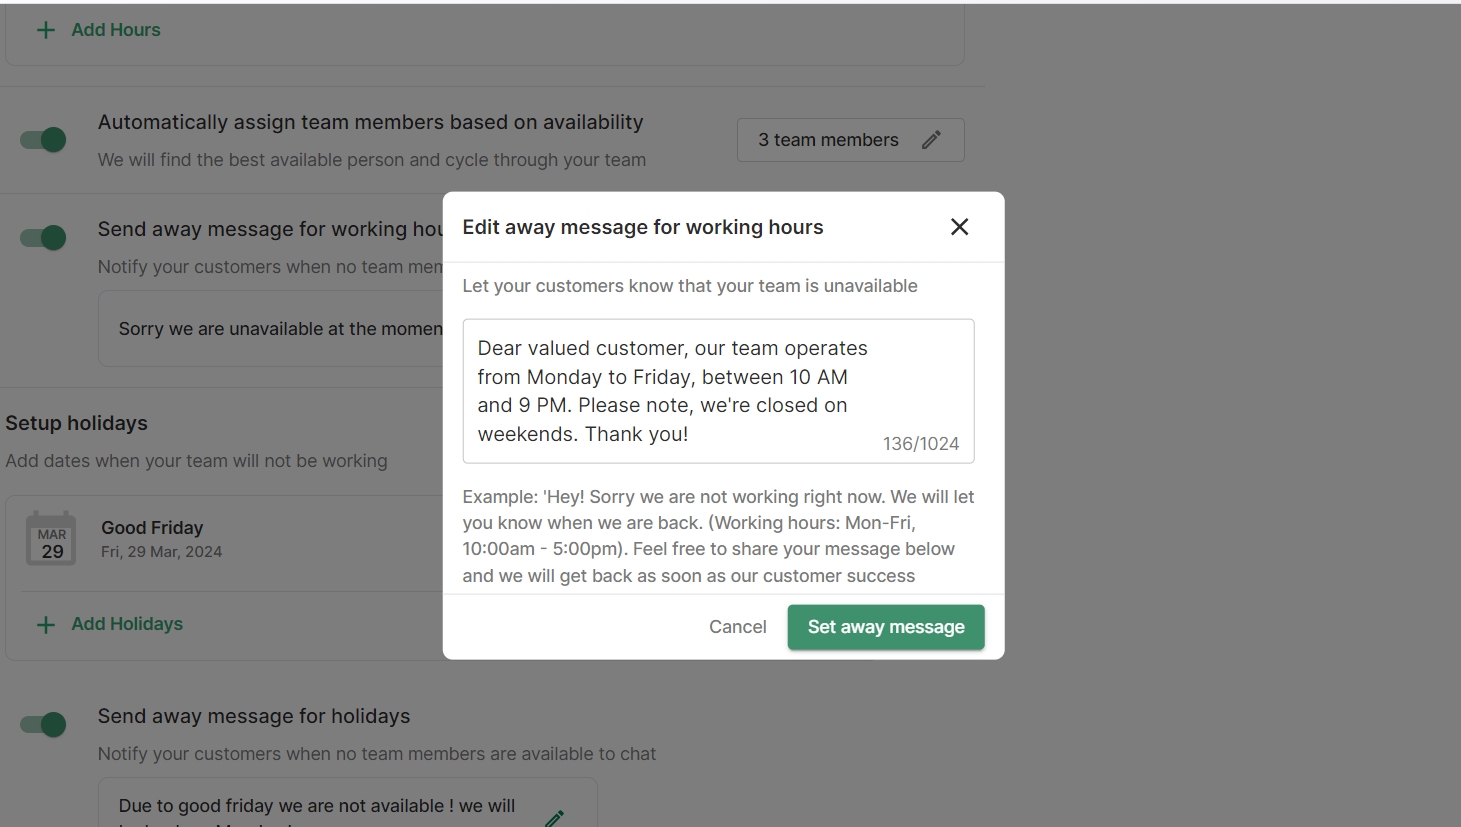Edit holiday away message with pencil icon
Viewport: 1461px width, 827px height.
click(x=554, y=818)
